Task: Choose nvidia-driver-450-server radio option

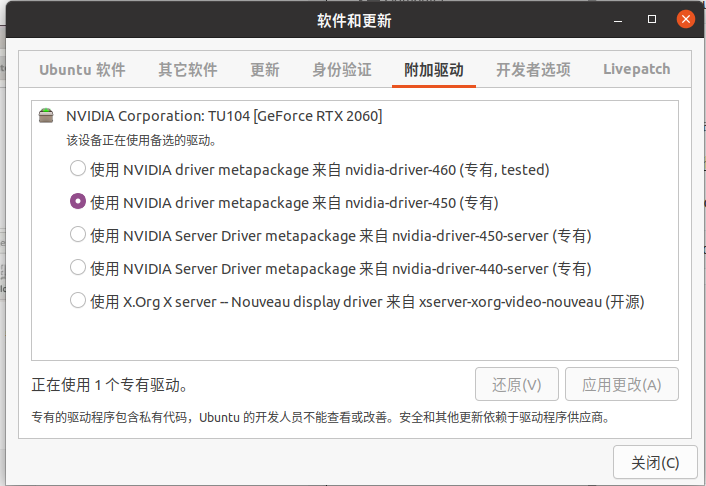Action: tap(78, 235)
